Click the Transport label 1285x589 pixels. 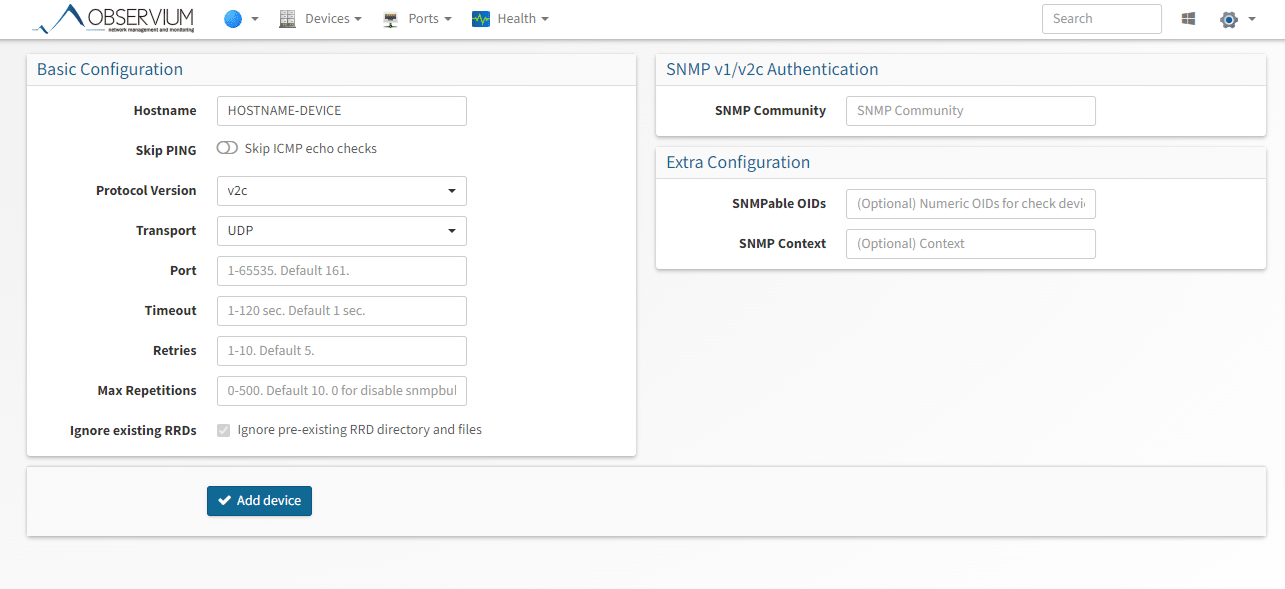[166, 231]
